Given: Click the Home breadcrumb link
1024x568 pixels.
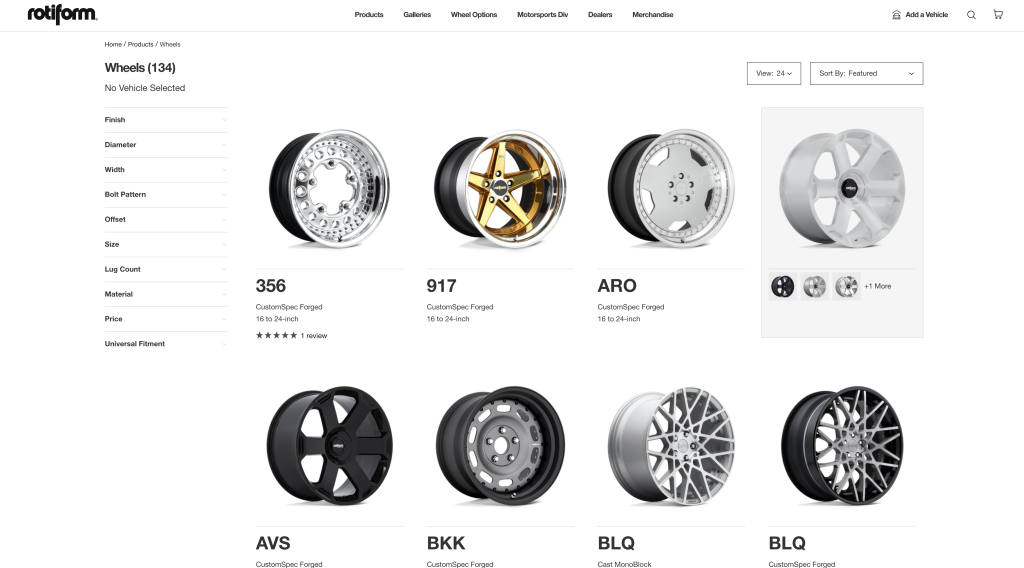Looking at the screenshot, I should pos(113,44).
